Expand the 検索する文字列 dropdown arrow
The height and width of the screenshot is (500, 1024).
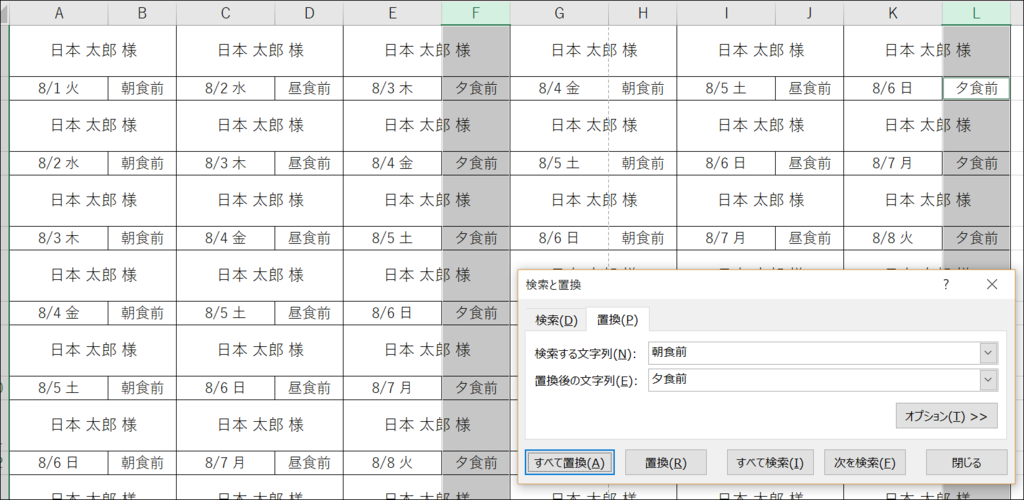pyautogui.click(x=989, y=353)
